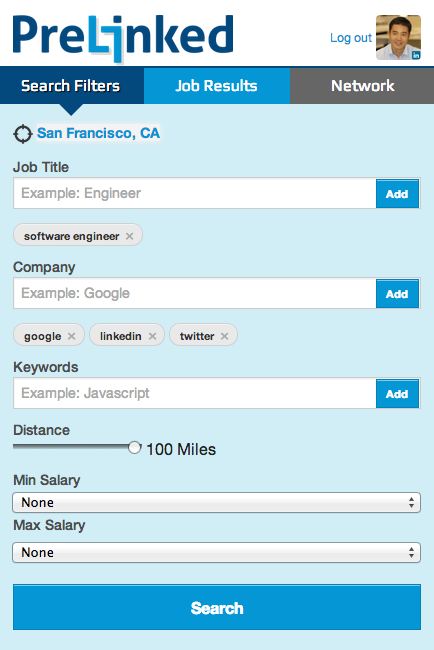Click the location crosshair icon

coord(22,134)
